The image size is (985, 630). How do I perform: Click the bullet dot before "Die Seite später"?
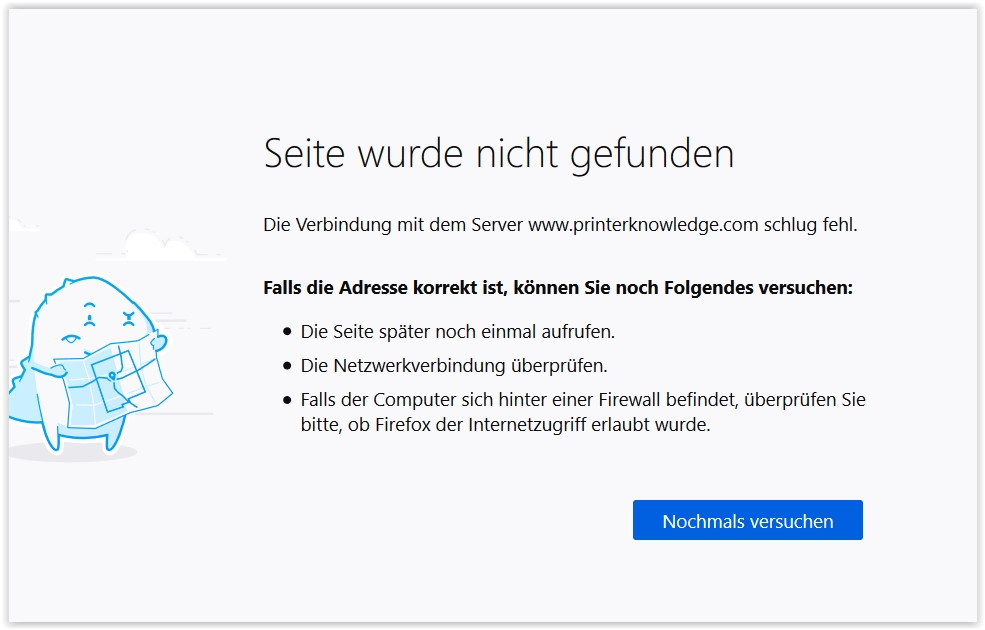point(289,331)
